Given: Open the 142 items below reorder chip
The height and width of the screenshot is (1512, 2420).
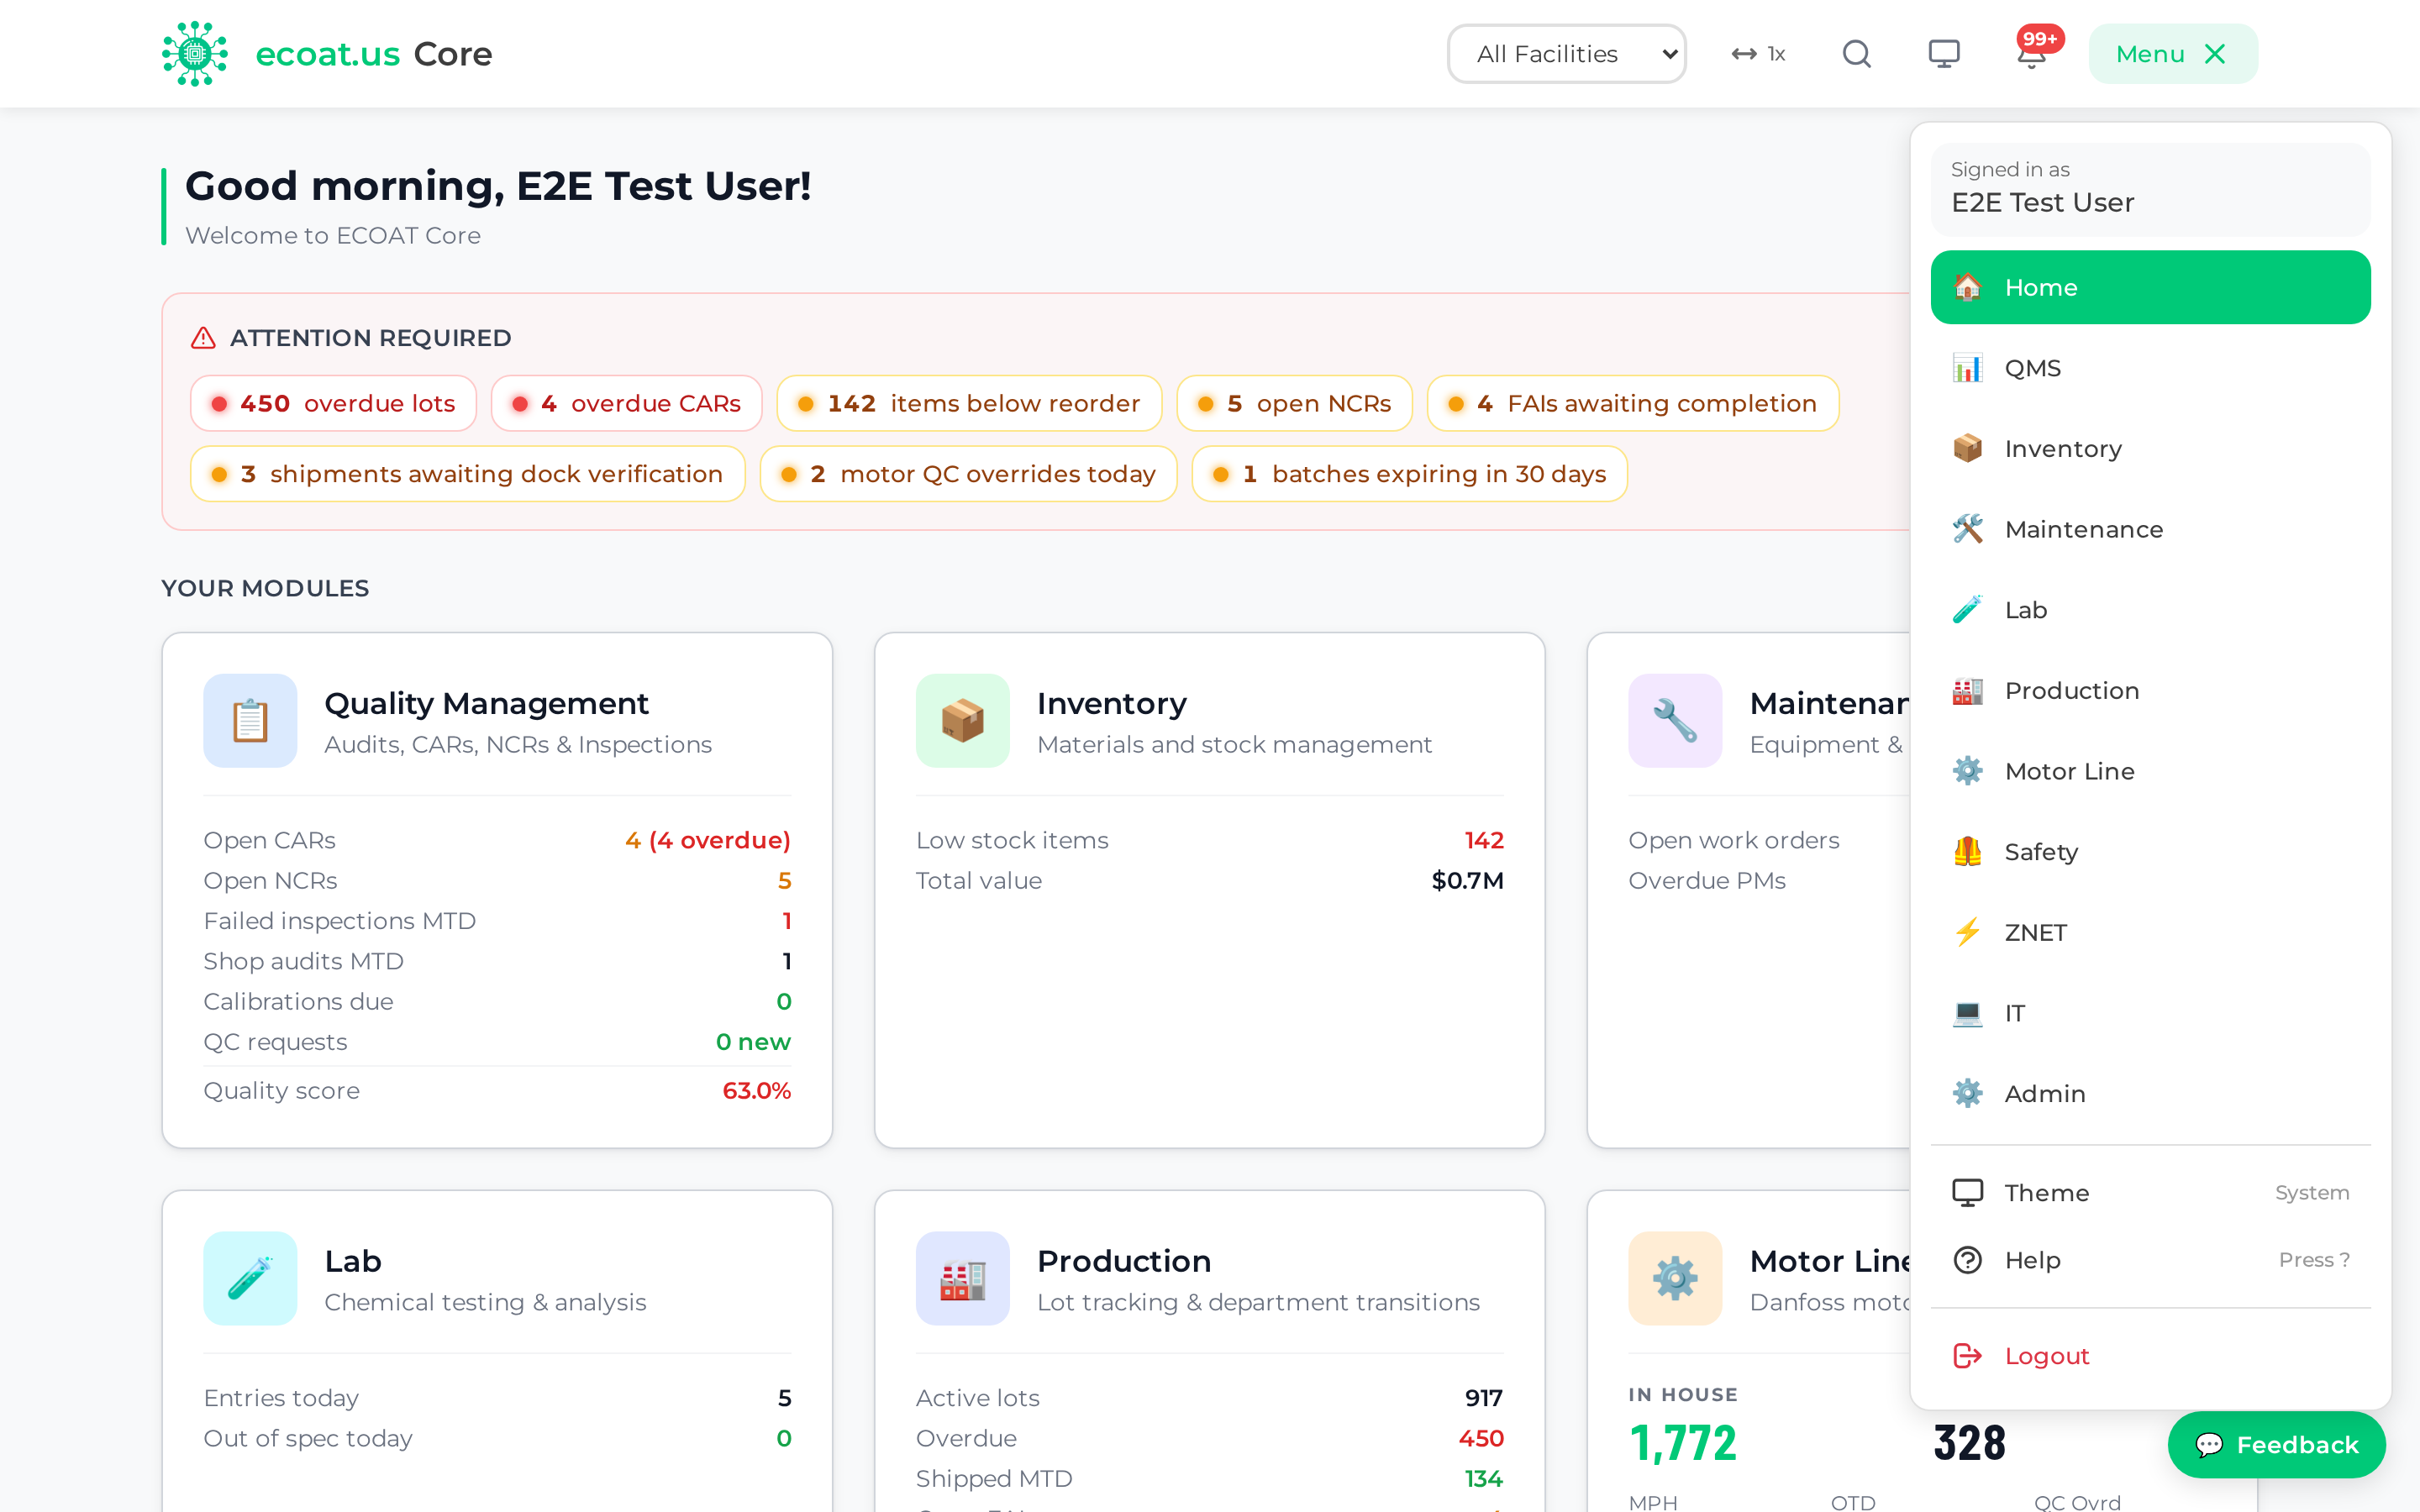Looking at the screenshot, I should (x=968, y=403).
